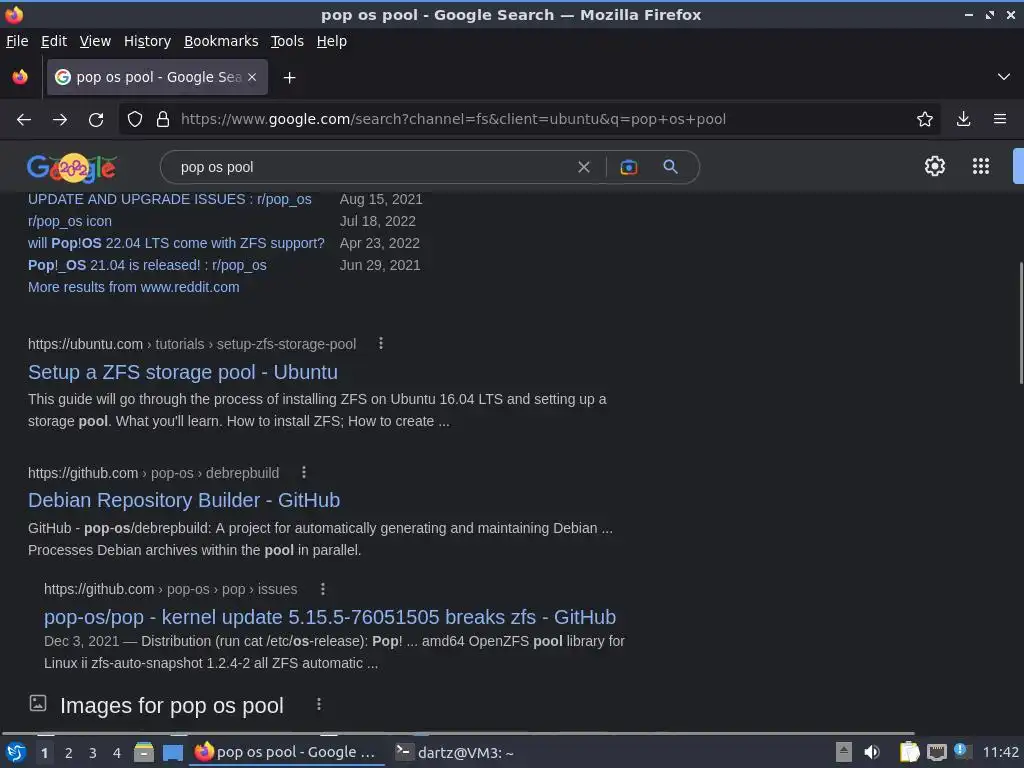Open the Google apps grid
1024x768 pixels.
[x=980, y=166]
